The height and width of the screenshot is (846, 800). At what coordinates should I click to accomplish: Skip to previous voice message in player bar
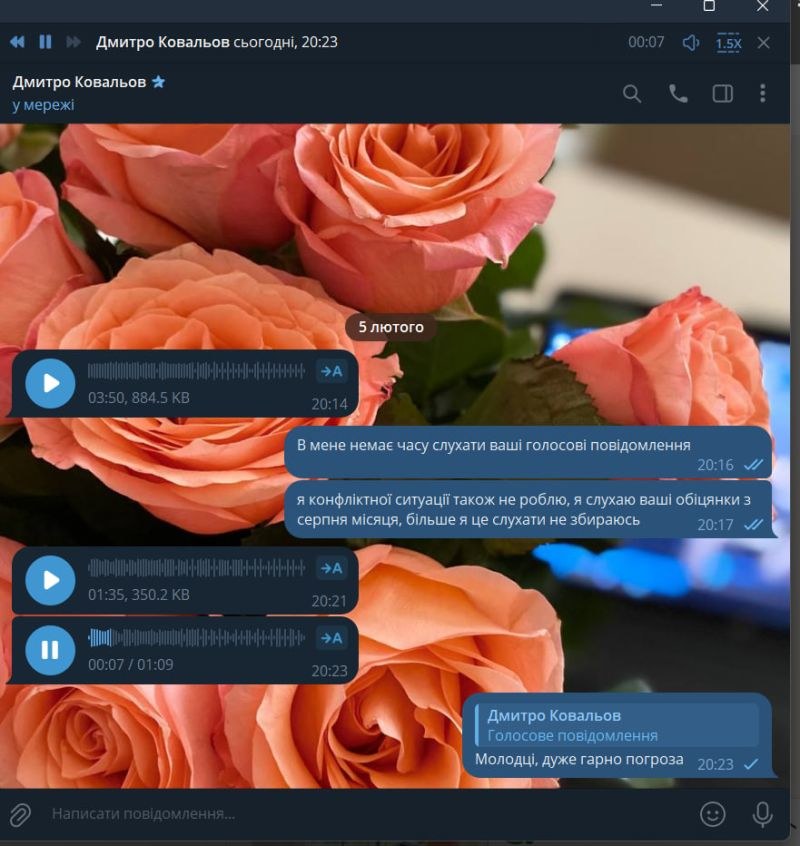pyautogui.click(x=17, y=42)
